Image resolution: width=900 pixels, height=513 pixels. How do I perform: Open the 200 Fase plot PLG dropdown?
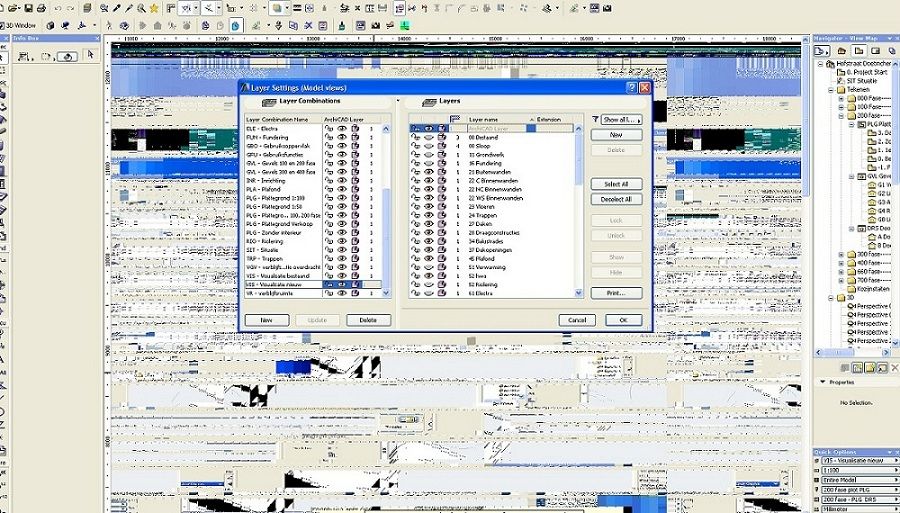[x=860, y=489]
